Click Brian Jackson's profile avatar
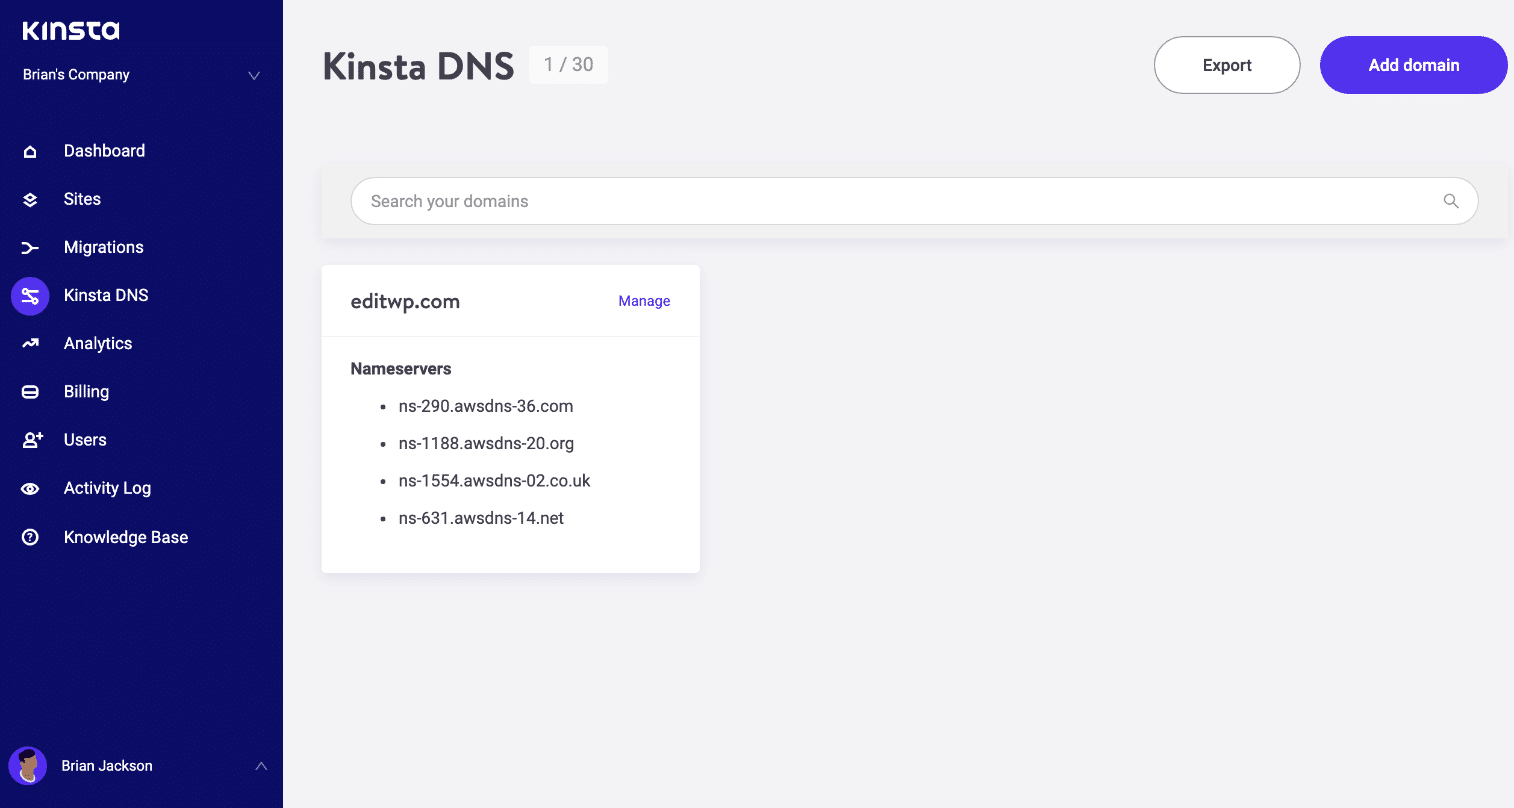This screenshot has height=808, width=1514. [x=28, y=766]
